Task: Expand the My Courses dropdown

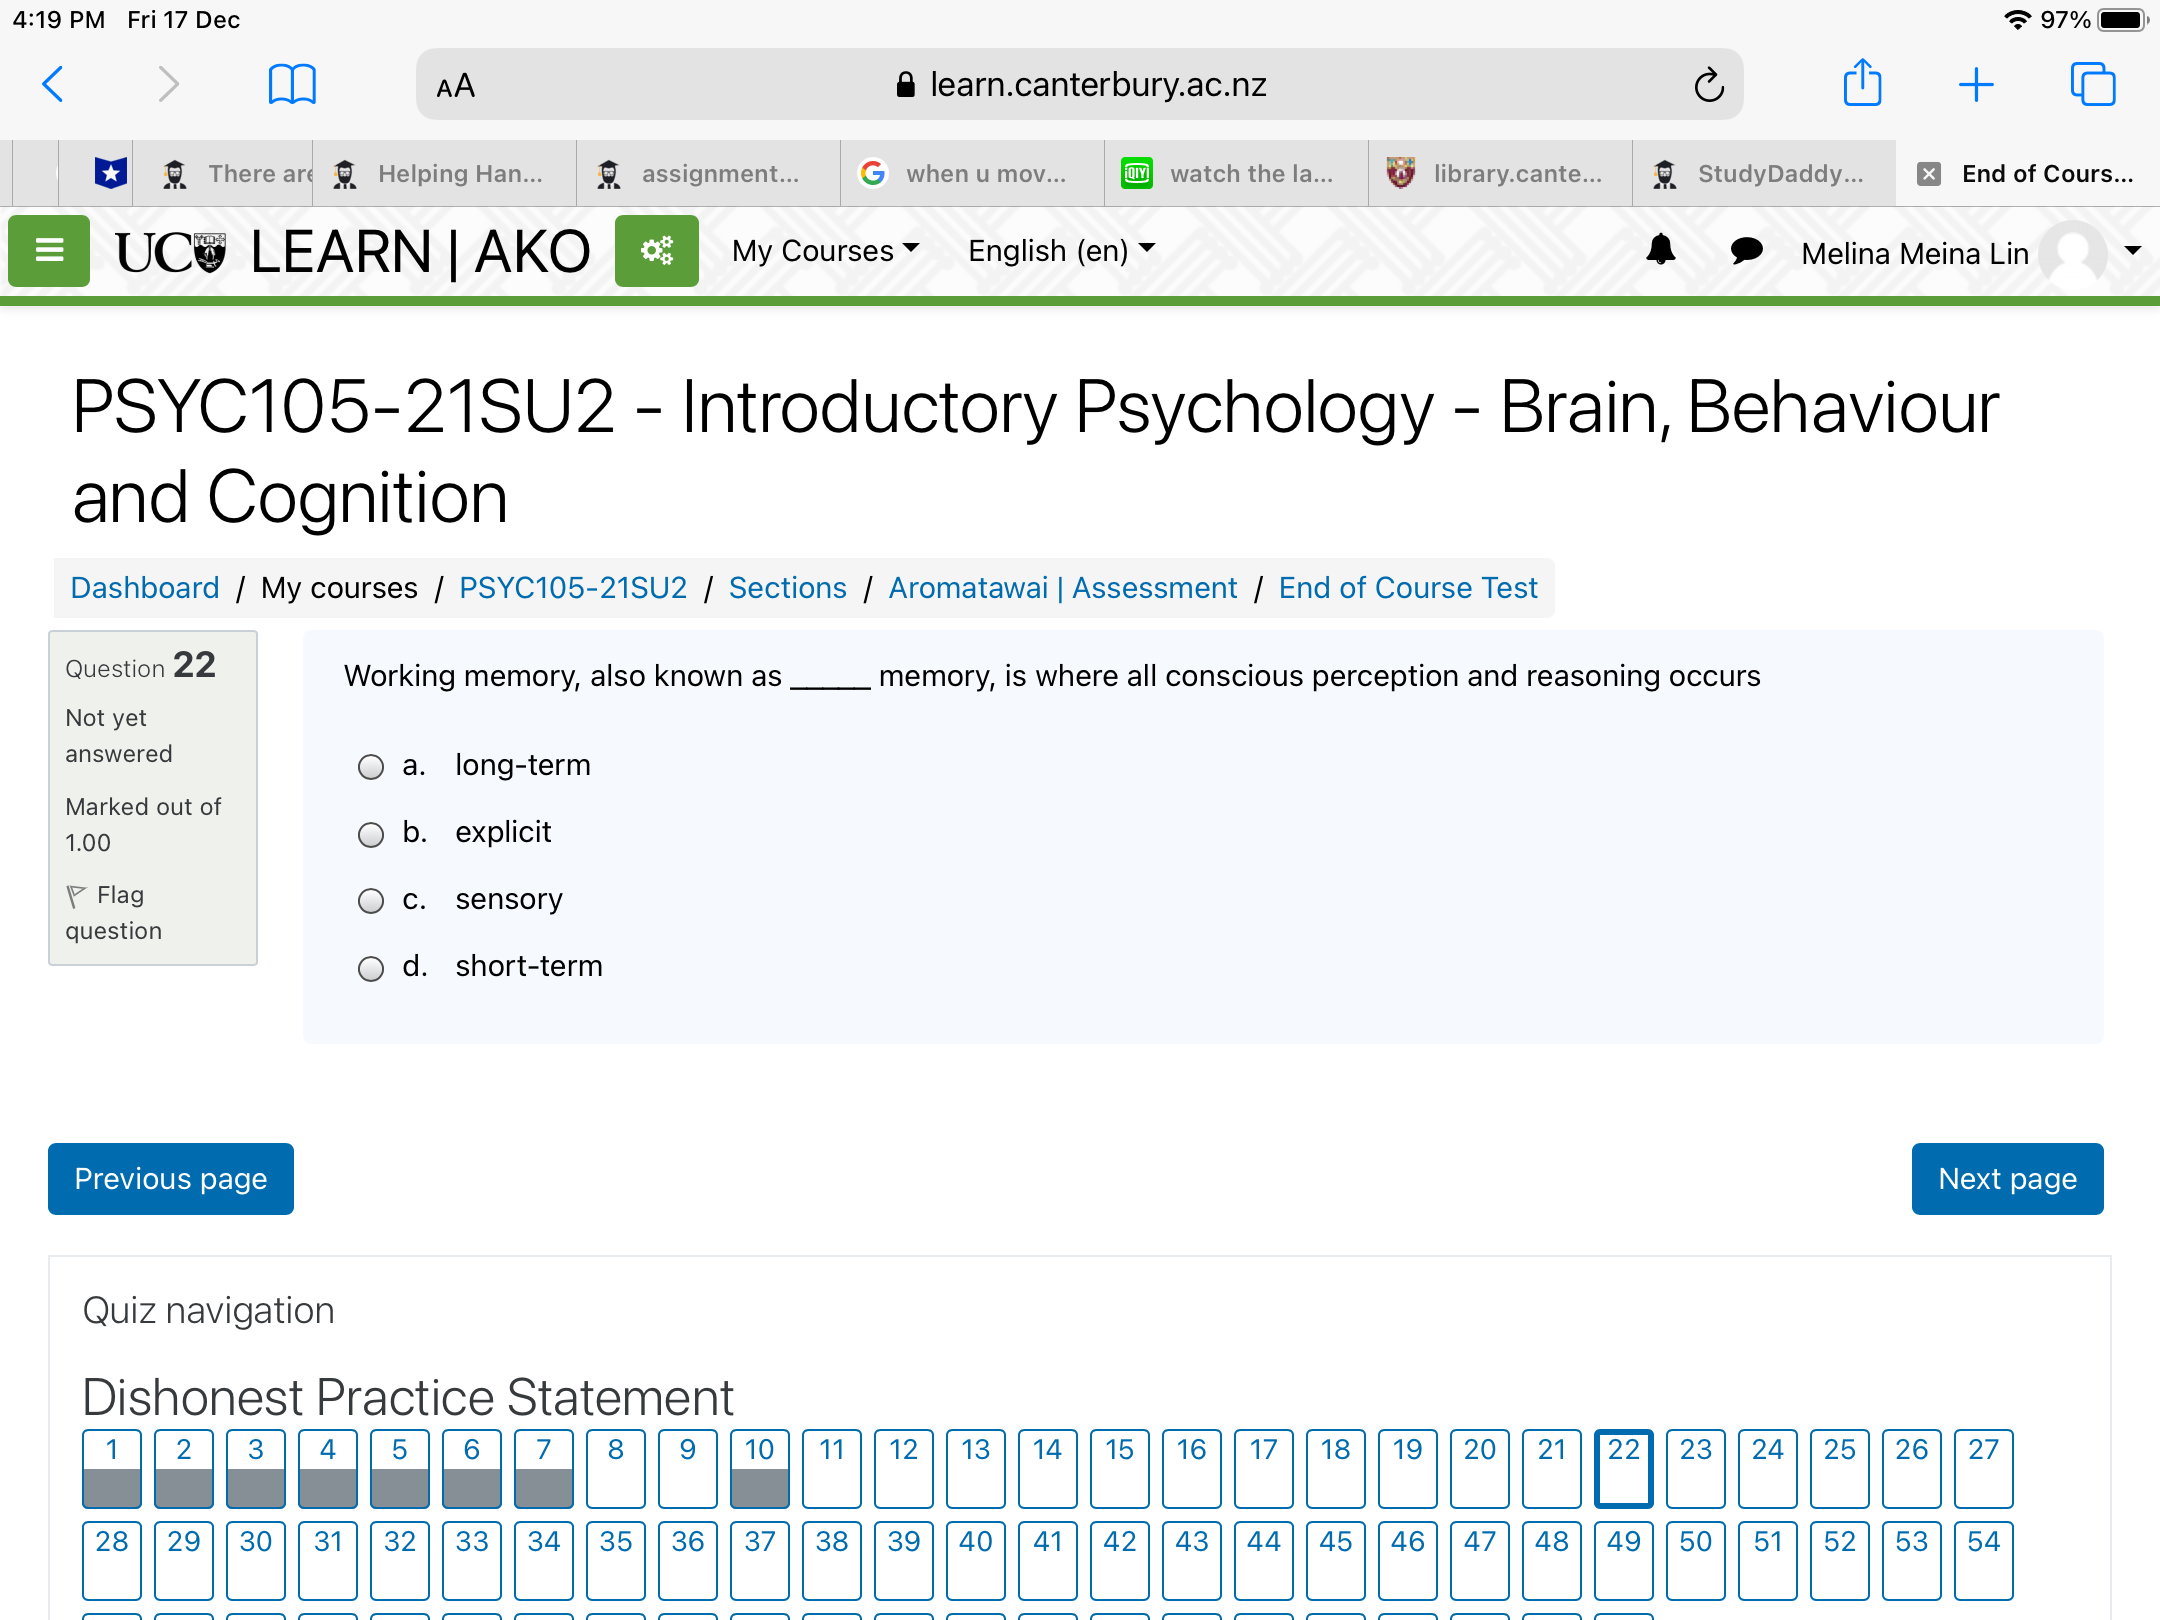Action: pyautogui.click(x=825, y=251)
